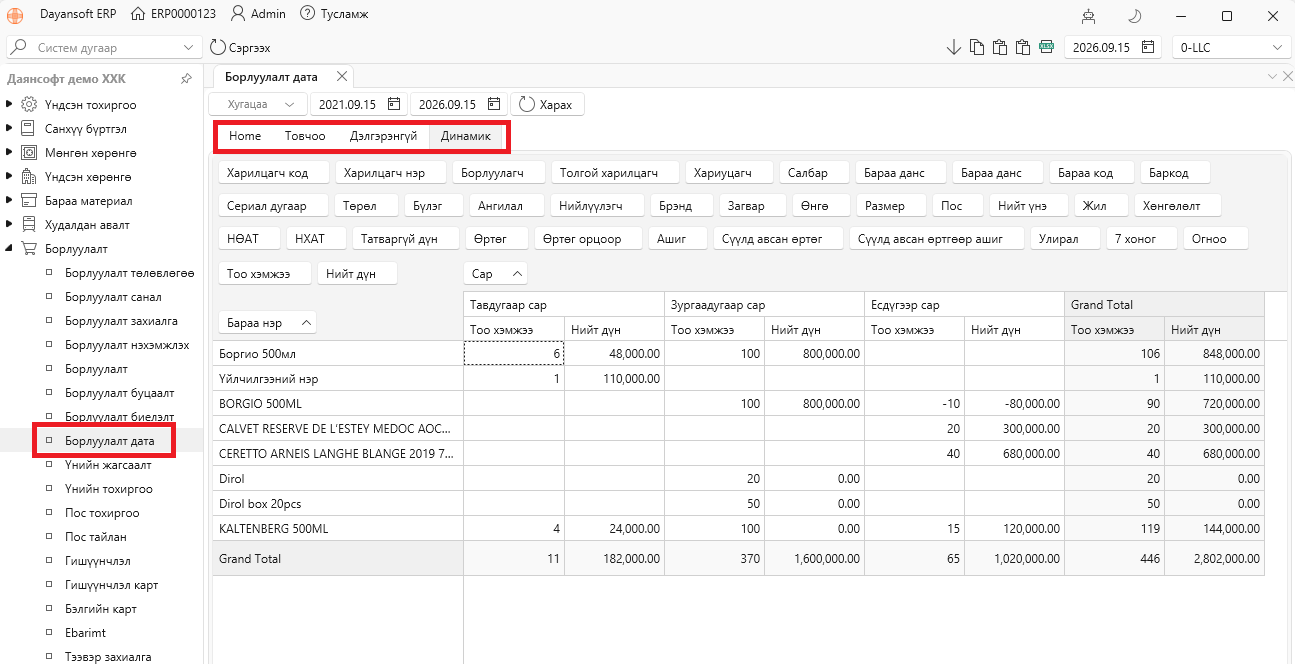Select the Хөнгөлөлт field button
The height and width of the screenshot is (664, 1295).
pos(1180,206)
